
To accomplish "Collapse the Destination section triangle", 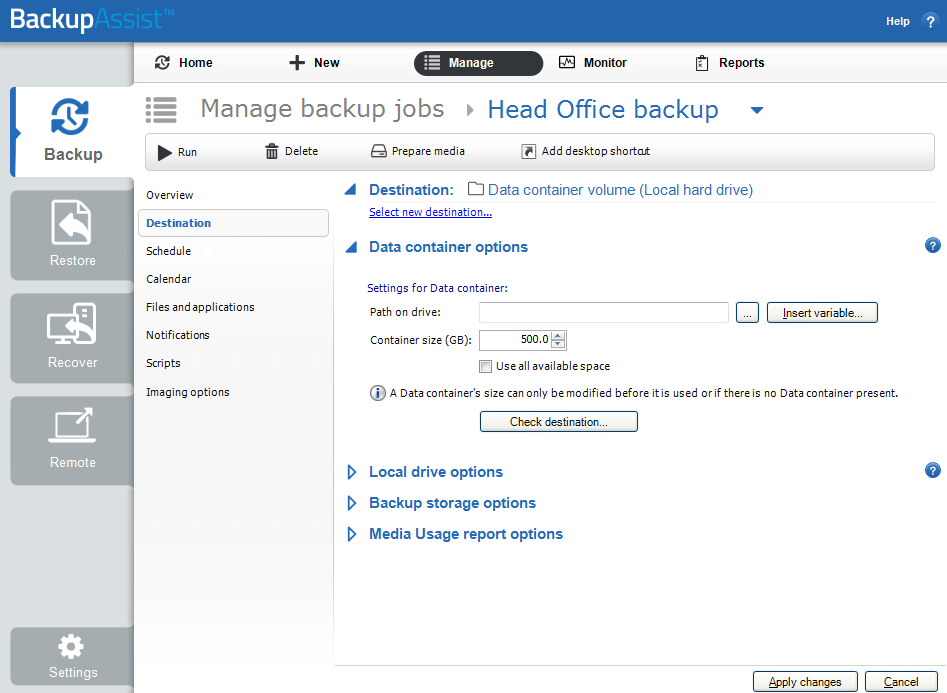I will [x=350, y=190].
